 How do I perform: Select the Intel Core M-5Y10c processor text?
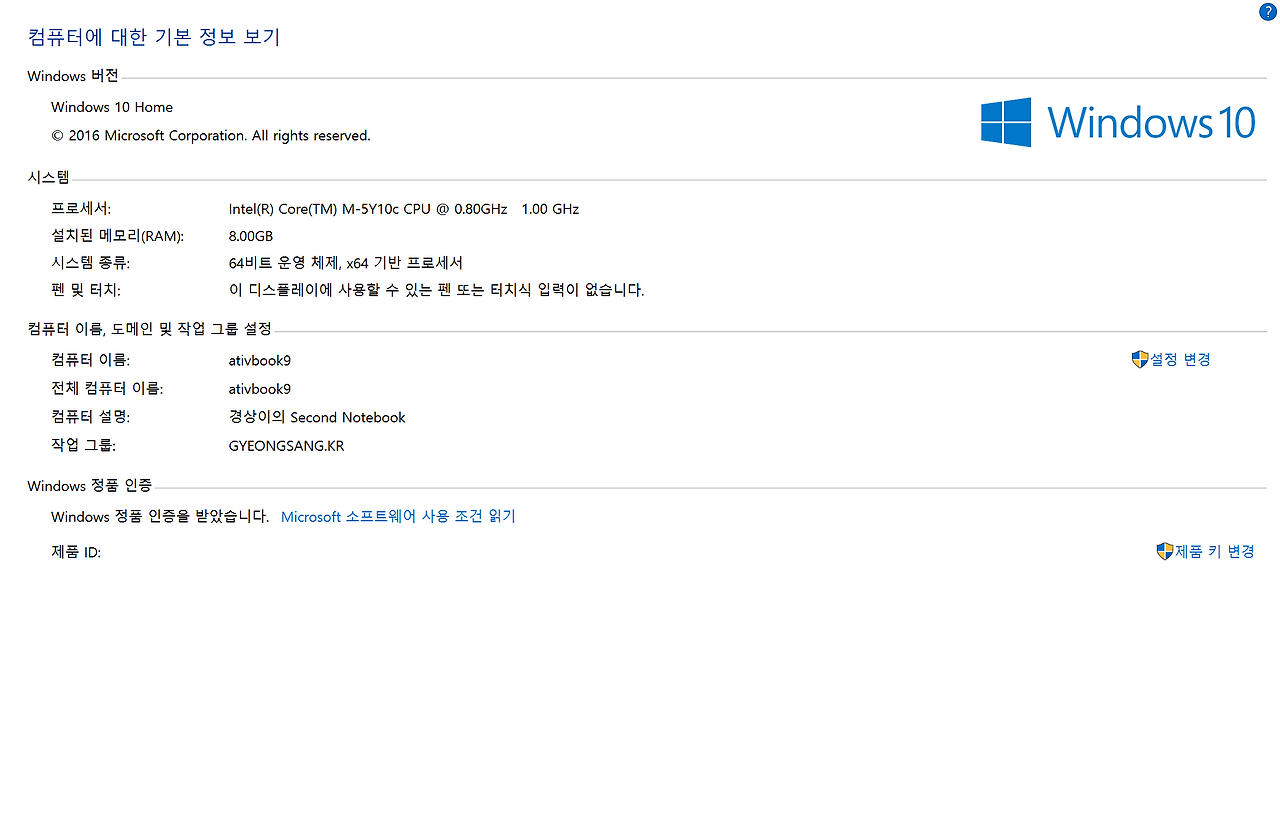coord(404,208)
